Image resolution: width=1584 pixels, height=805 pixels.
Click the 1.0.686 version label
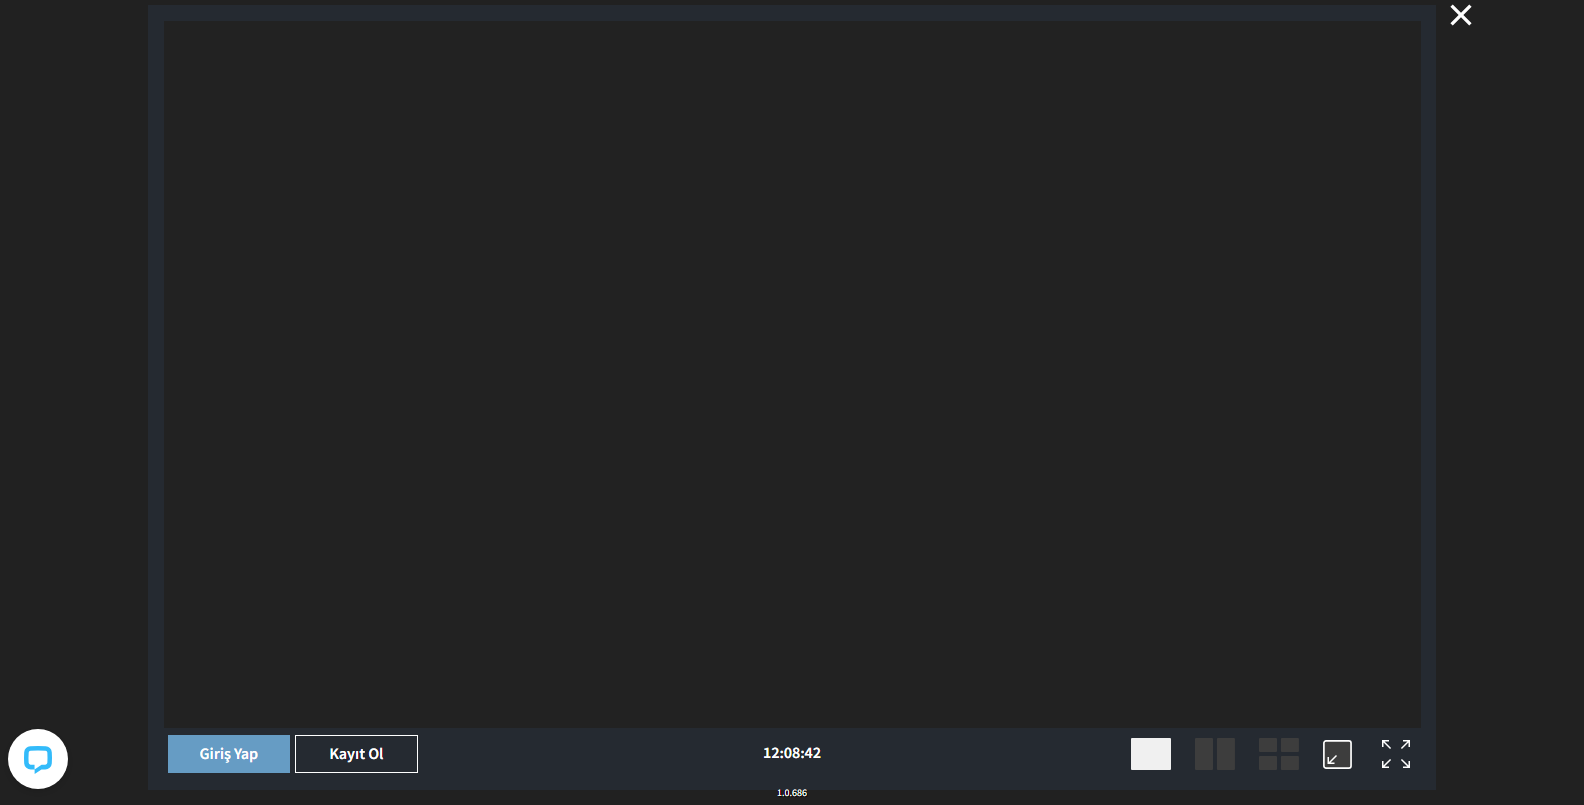tap(792, 793)
